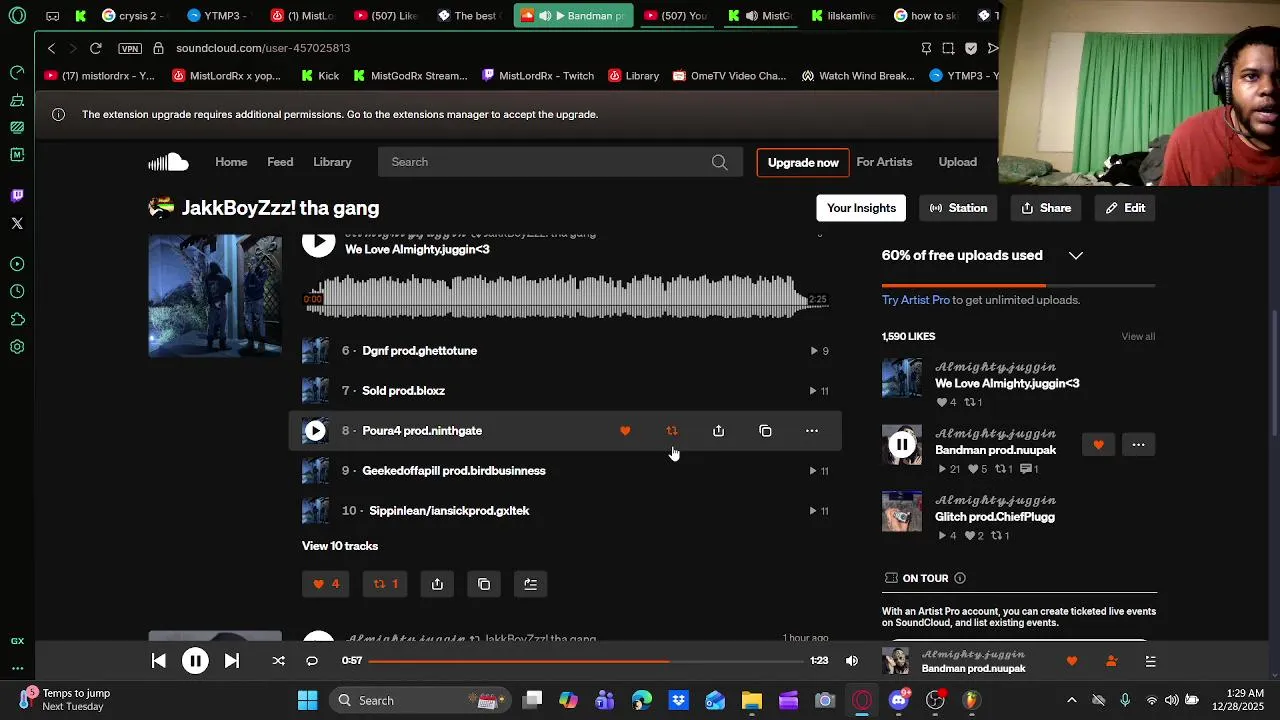Open Discord from the taskbar

pyautogui.click(x=898, y=700)
